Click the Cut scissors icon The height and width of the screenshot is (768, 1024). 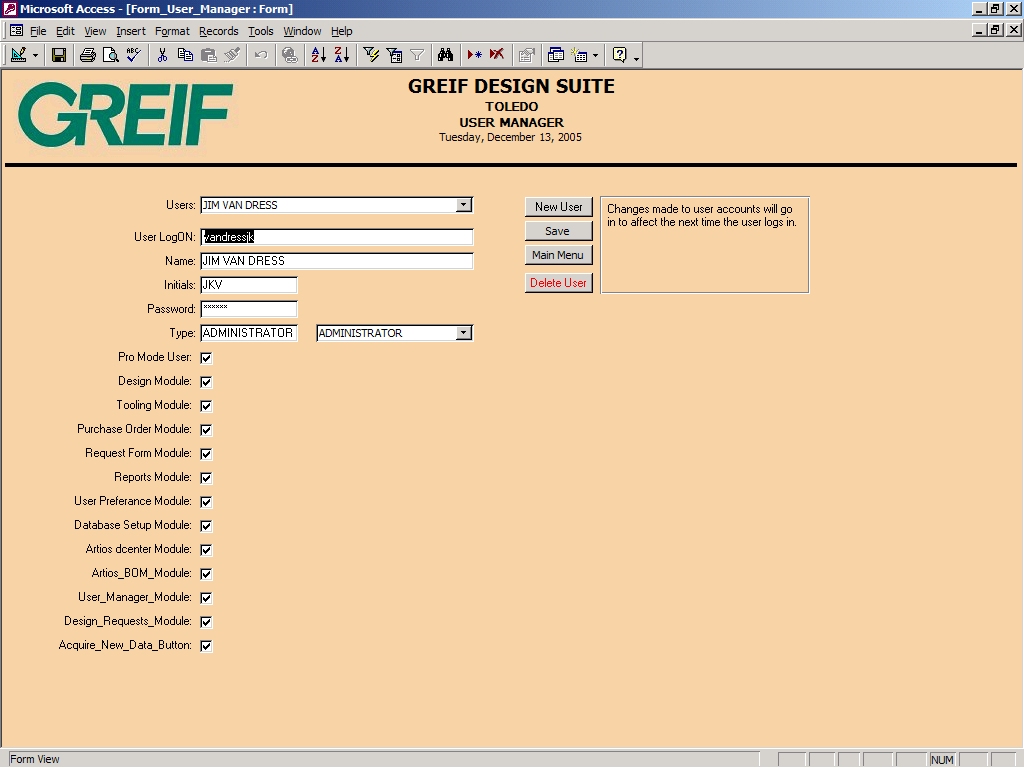163,56
